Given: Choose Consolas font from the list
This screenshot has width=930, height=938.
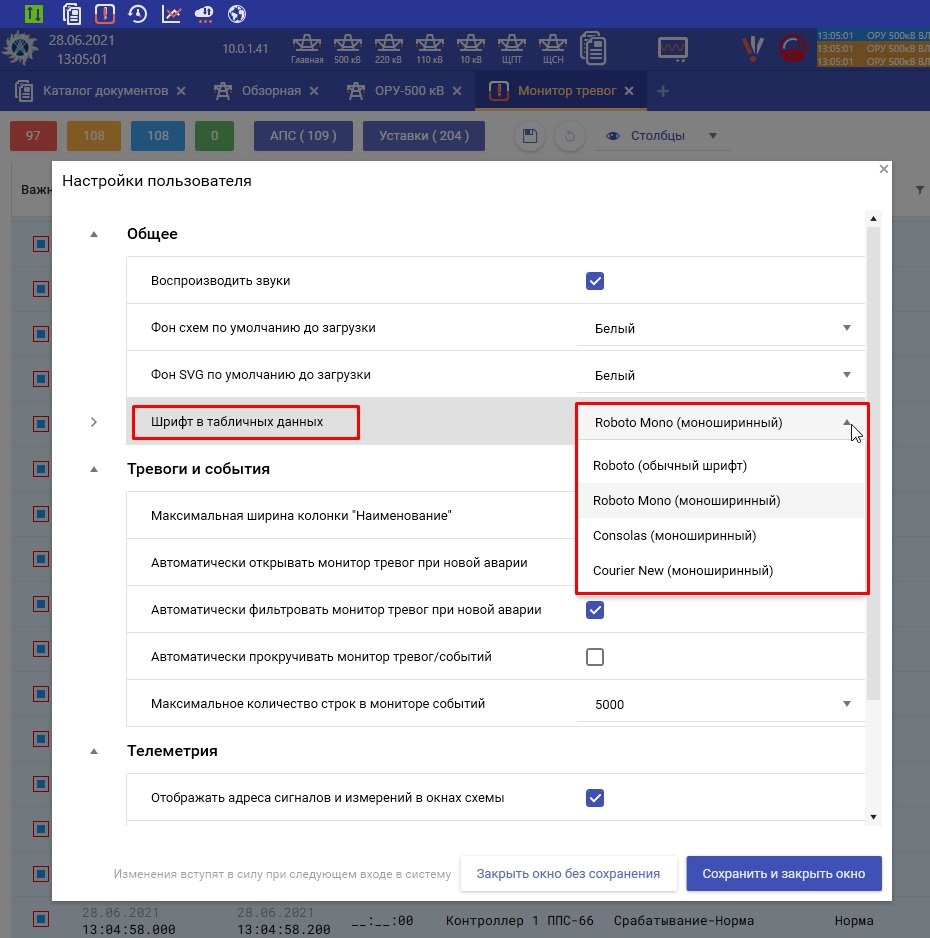Looking at the screenshot, I should tap(674, 536).
